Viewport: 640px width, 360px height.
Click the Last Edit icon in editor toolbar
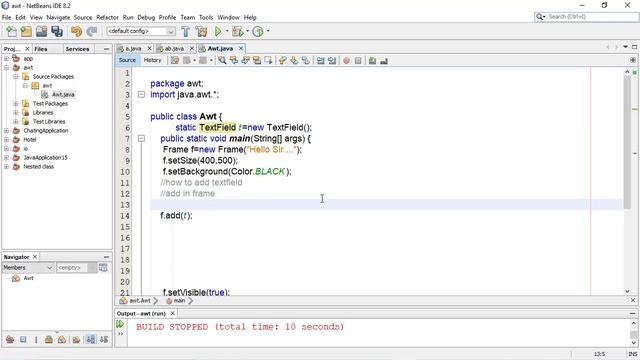pyautogui.click(x=175, y=61)
